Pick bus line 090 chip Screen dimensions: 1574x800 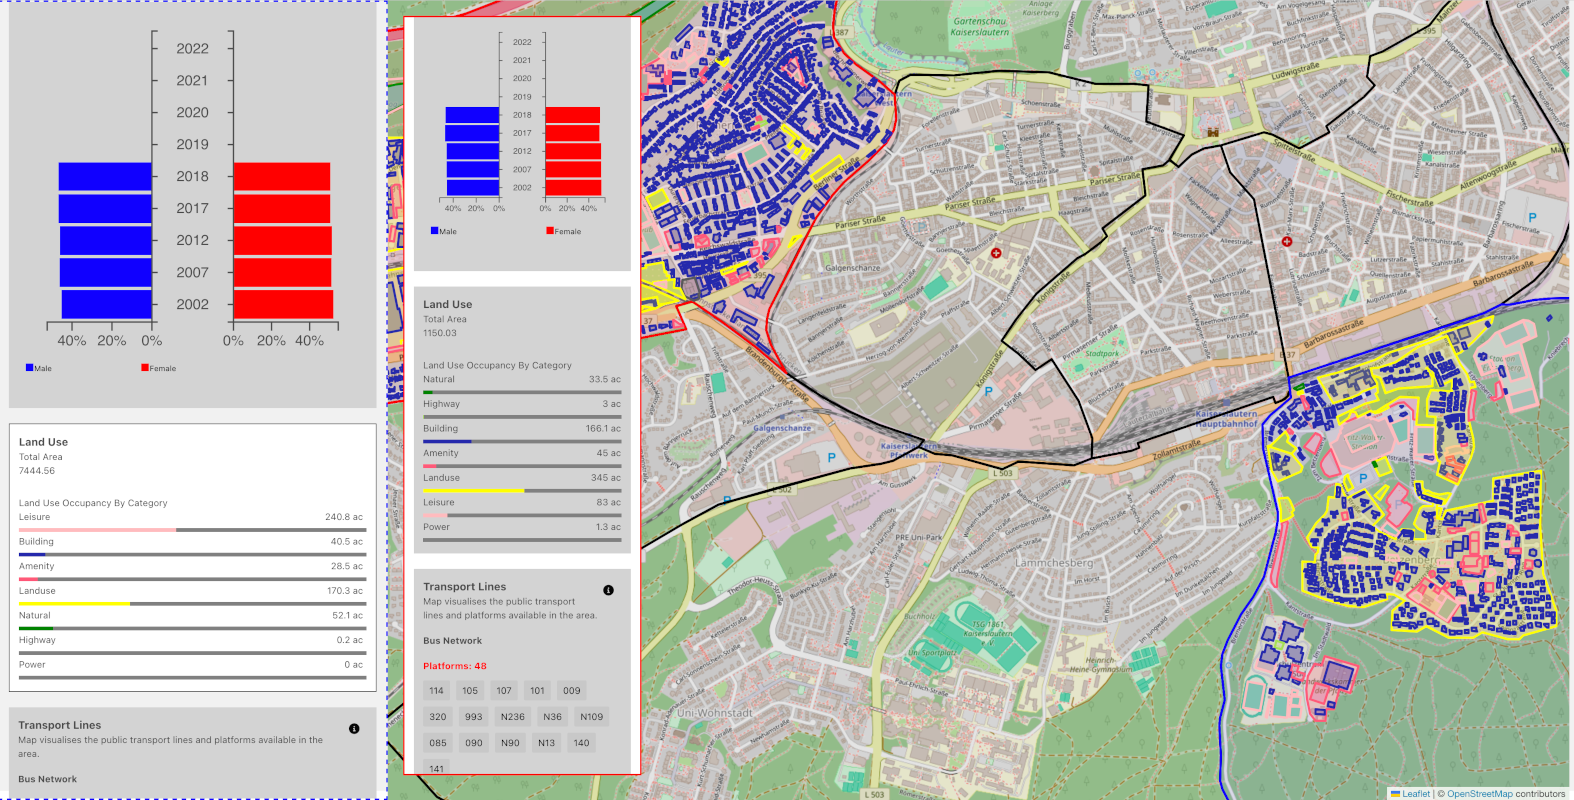[474, 743]
